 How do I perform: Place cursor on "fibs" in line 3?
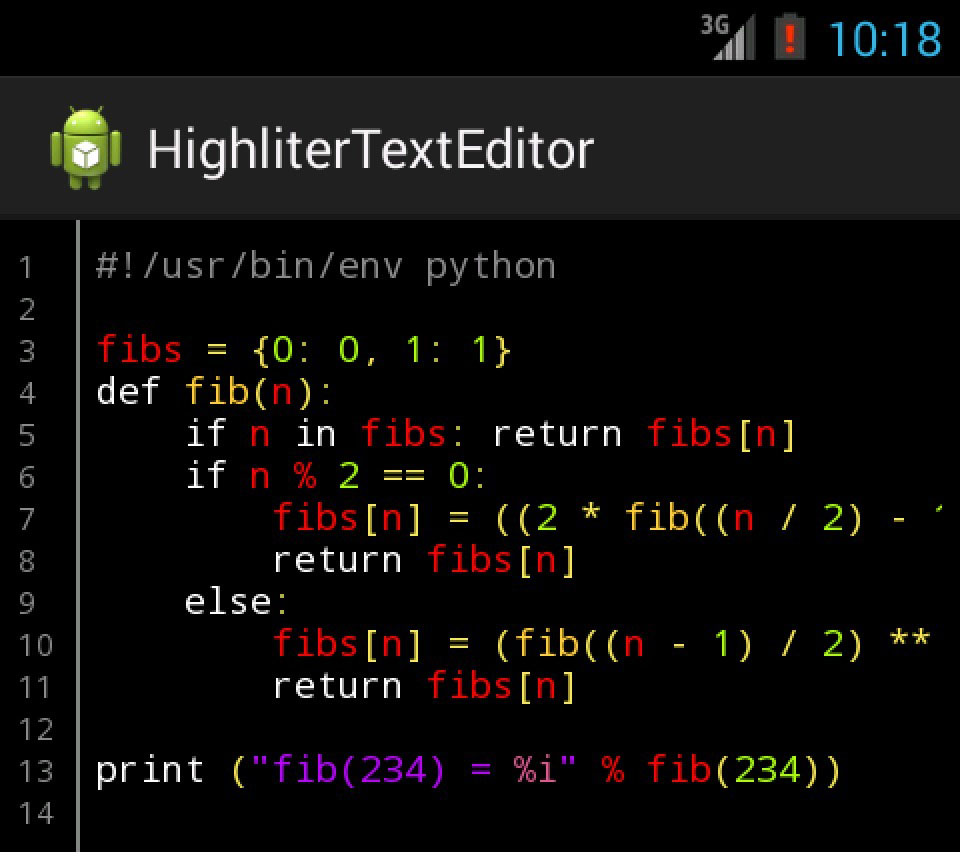pyautogui.click(x=139, y=350)
